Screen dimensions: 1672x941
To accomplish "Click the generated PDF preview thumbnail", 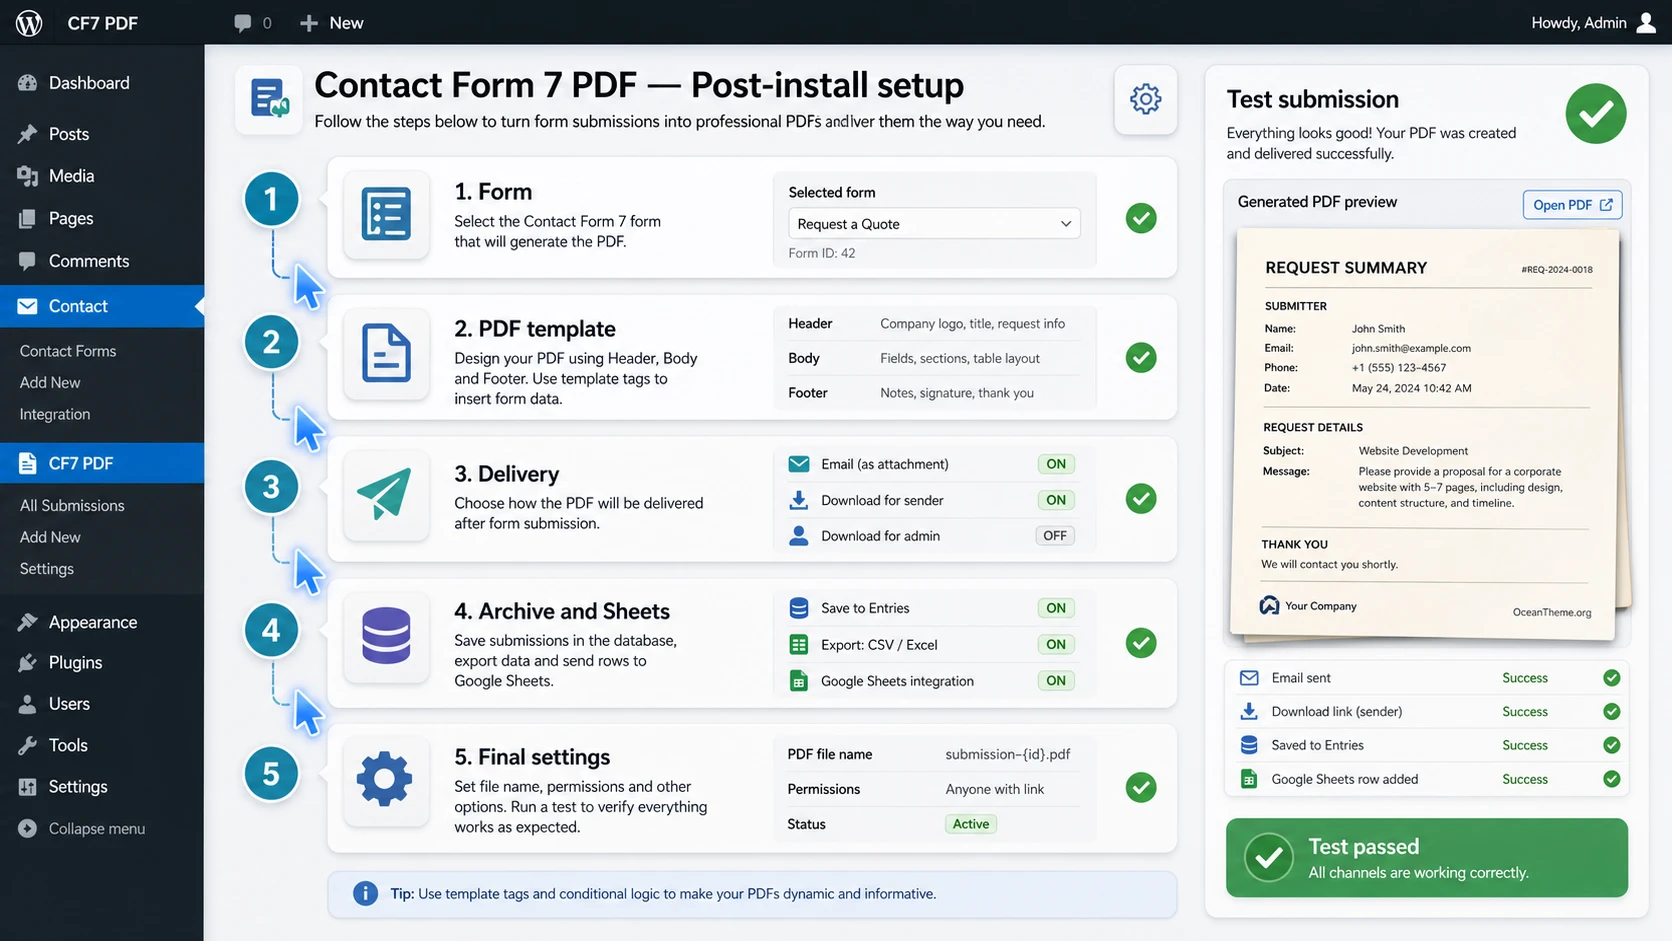I will [x=1427, y=433].
